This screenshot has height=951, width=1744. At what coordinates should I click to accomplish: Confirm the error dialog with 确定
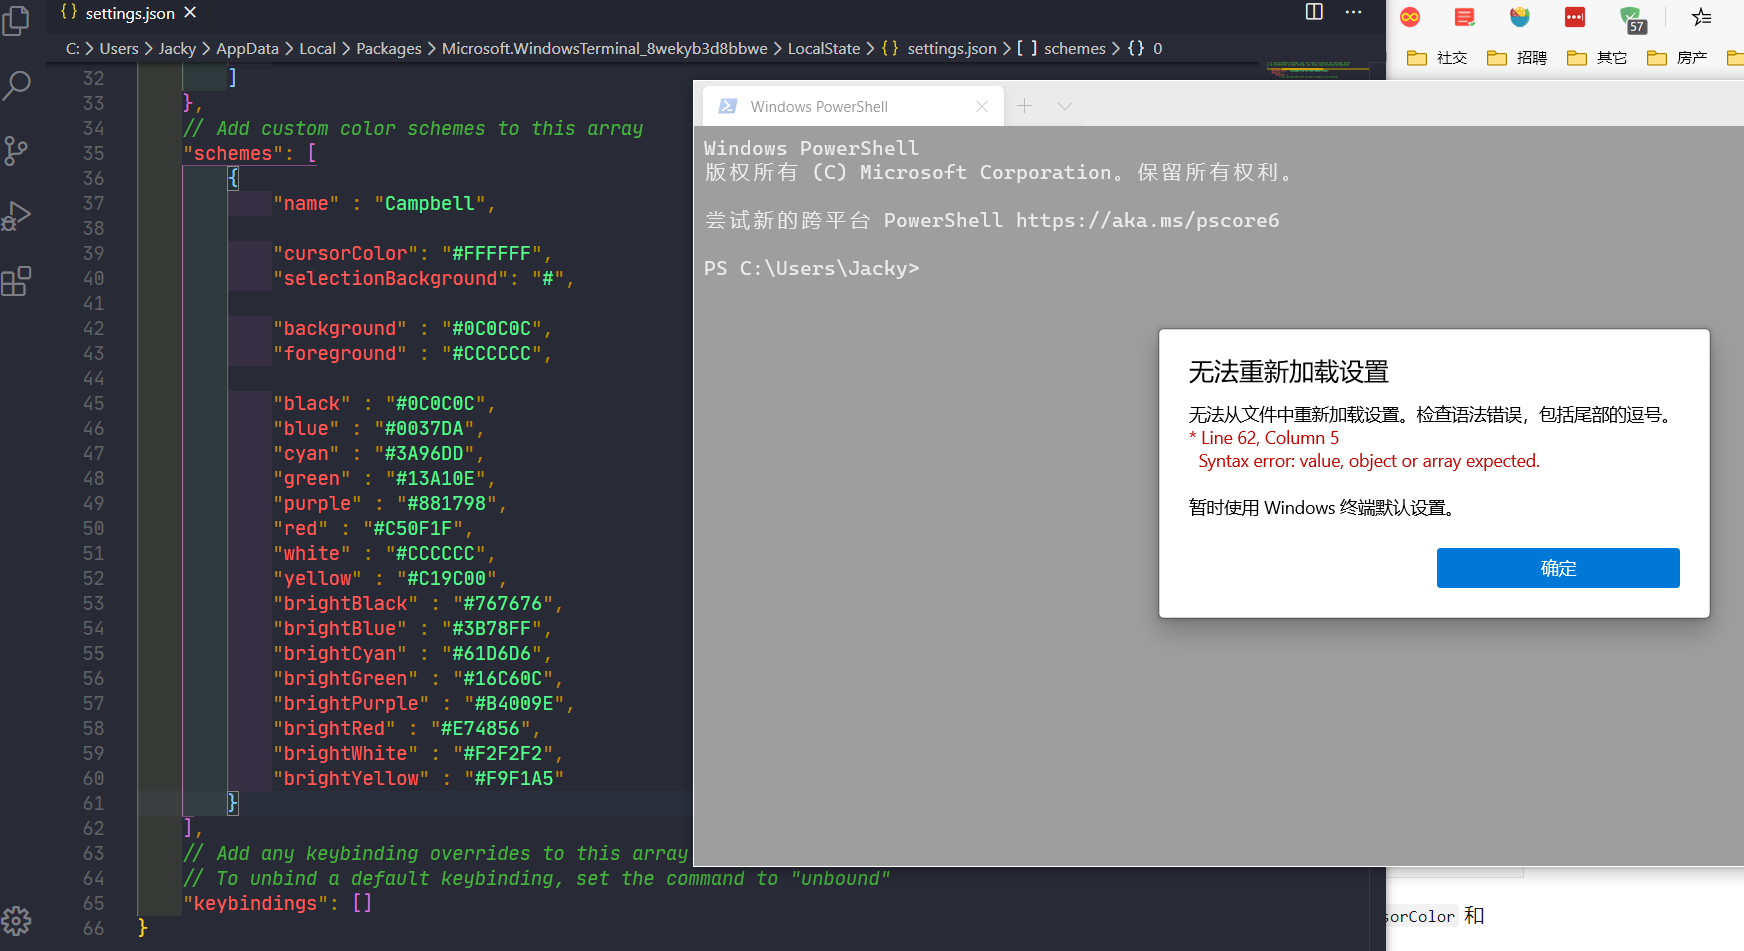click(x=1558, y=568)
